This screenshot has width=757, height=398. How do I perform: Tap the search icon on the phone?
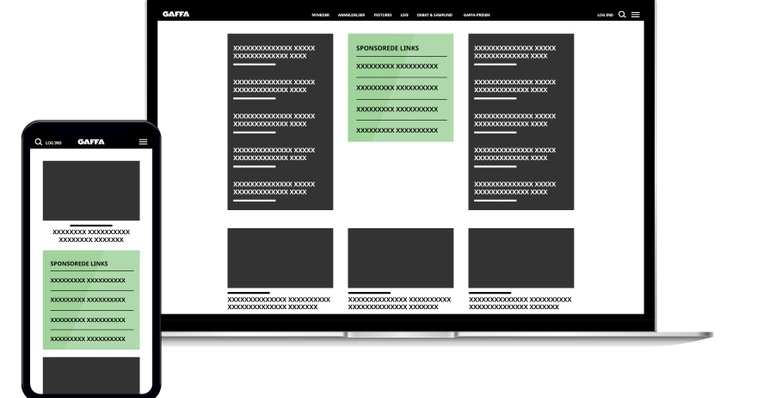[x=38, y=142]
